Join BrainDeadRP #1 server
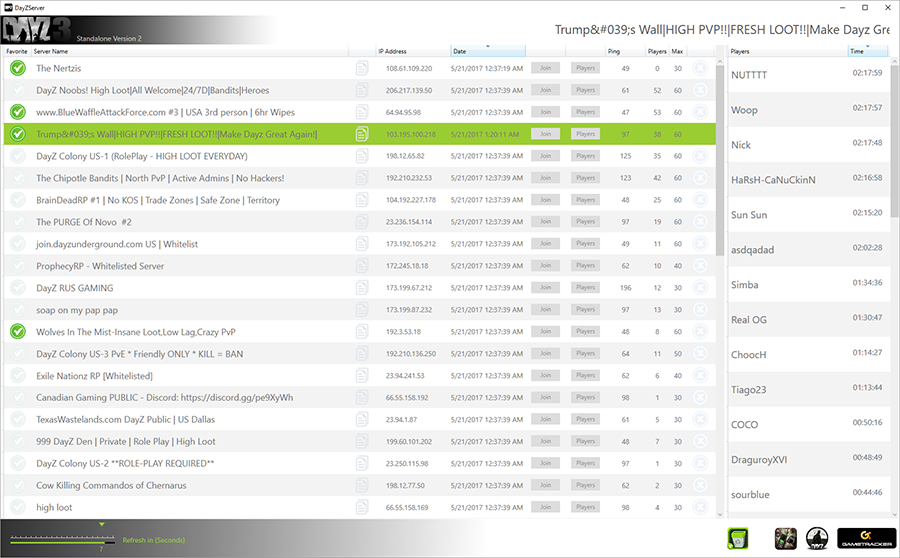 [x=545, y=200]
